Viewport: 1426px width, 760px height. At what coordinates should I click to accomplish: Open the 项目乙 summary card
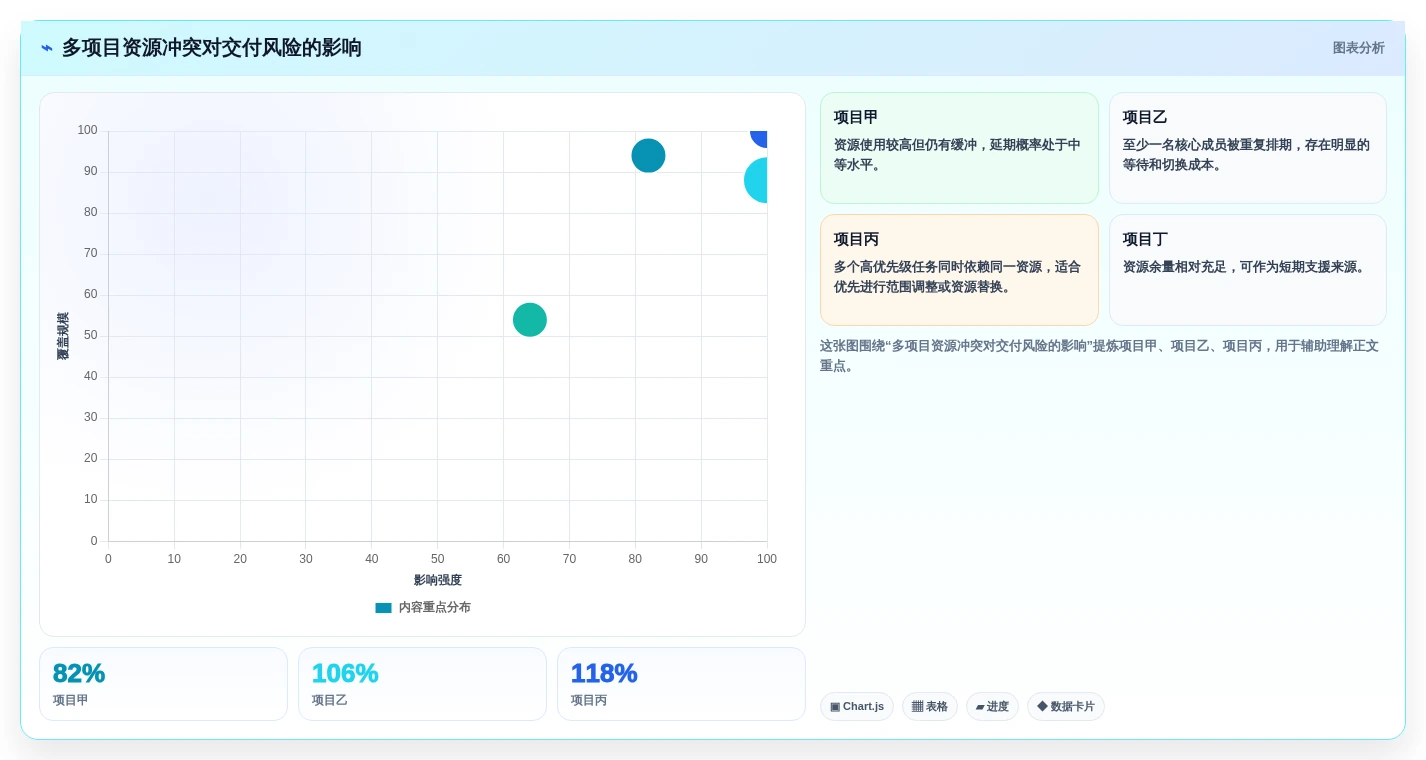point(1247,148)
